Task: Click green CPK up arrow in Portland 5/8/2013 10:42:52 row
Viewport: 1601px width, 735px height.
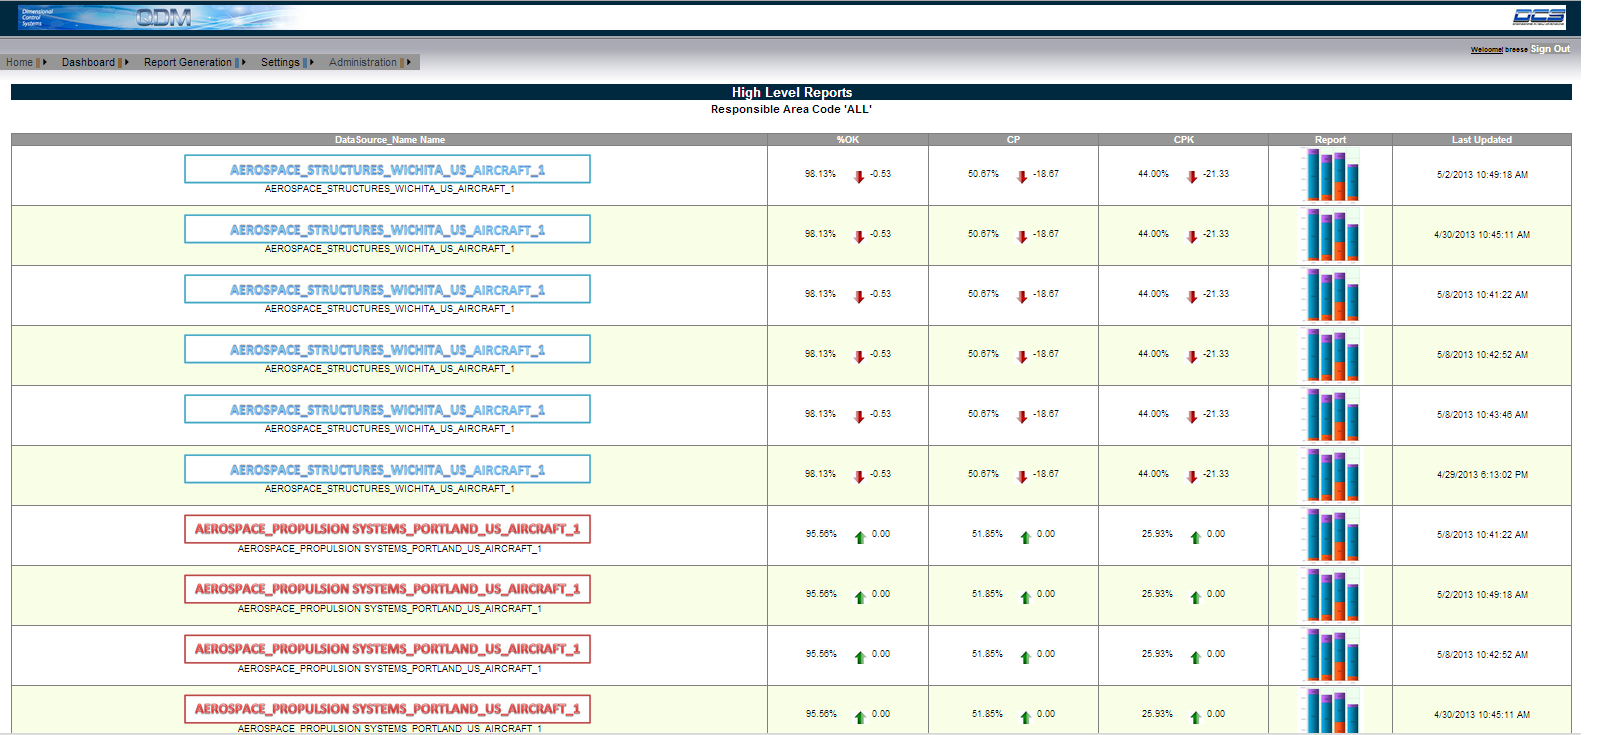Action: pyautogui.click(x=1195, y=657)
